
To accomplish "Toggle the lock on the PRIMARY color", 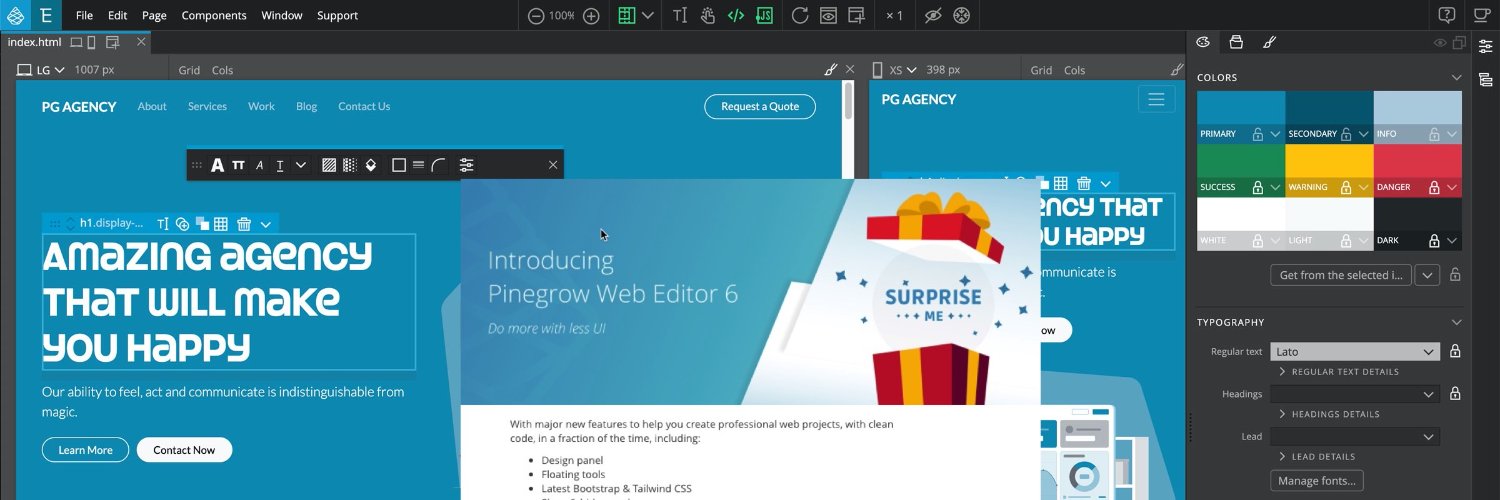I will coord(1258,134).
